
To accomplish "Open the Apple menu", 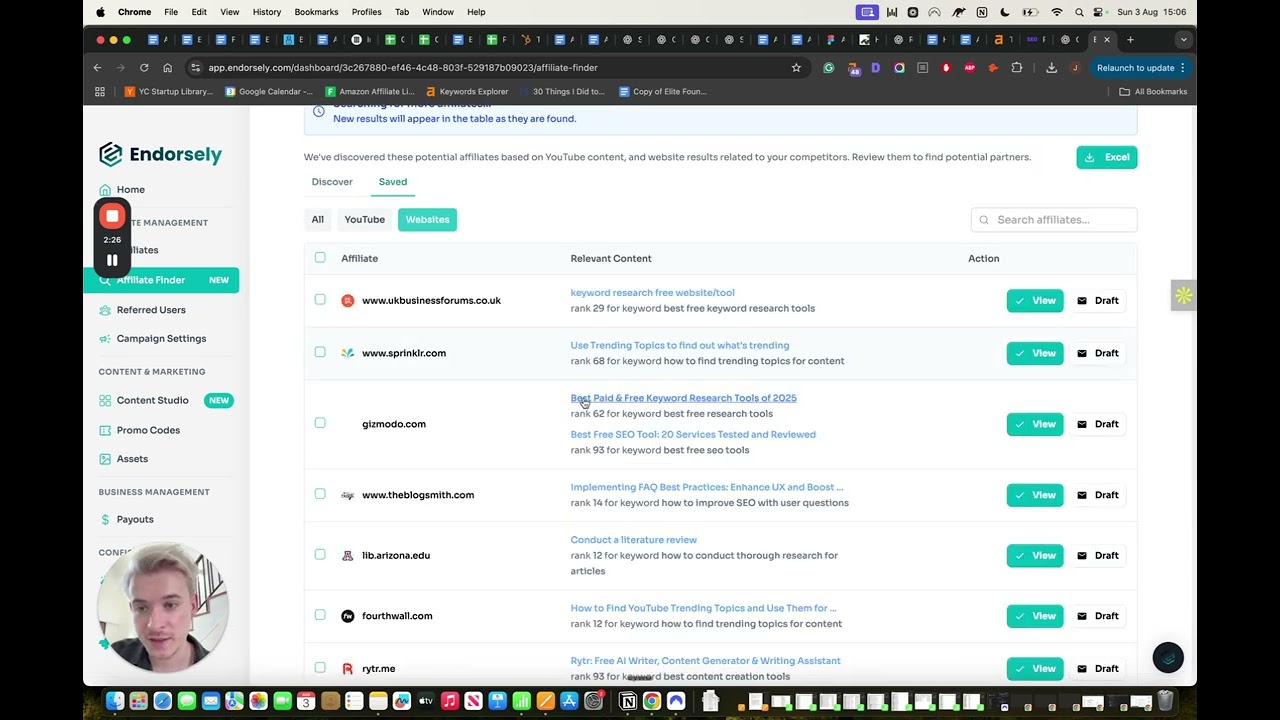I will [100, 12].
